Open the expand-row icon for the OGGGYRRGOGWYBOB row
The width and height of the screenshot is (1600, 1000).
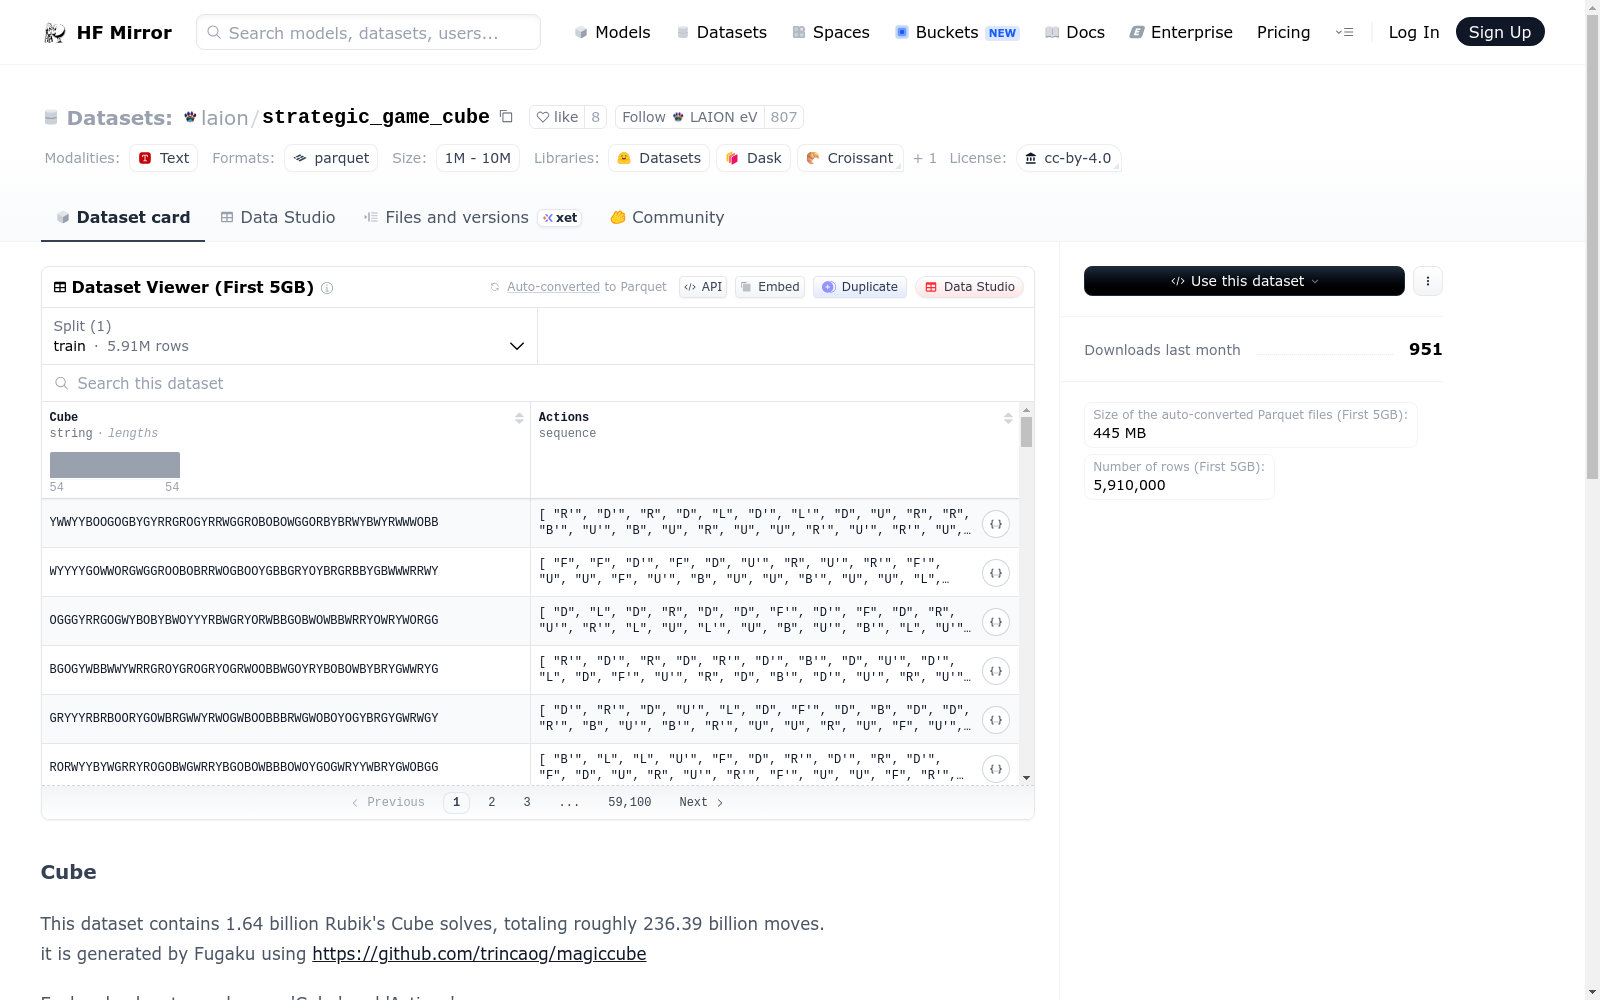996,622
